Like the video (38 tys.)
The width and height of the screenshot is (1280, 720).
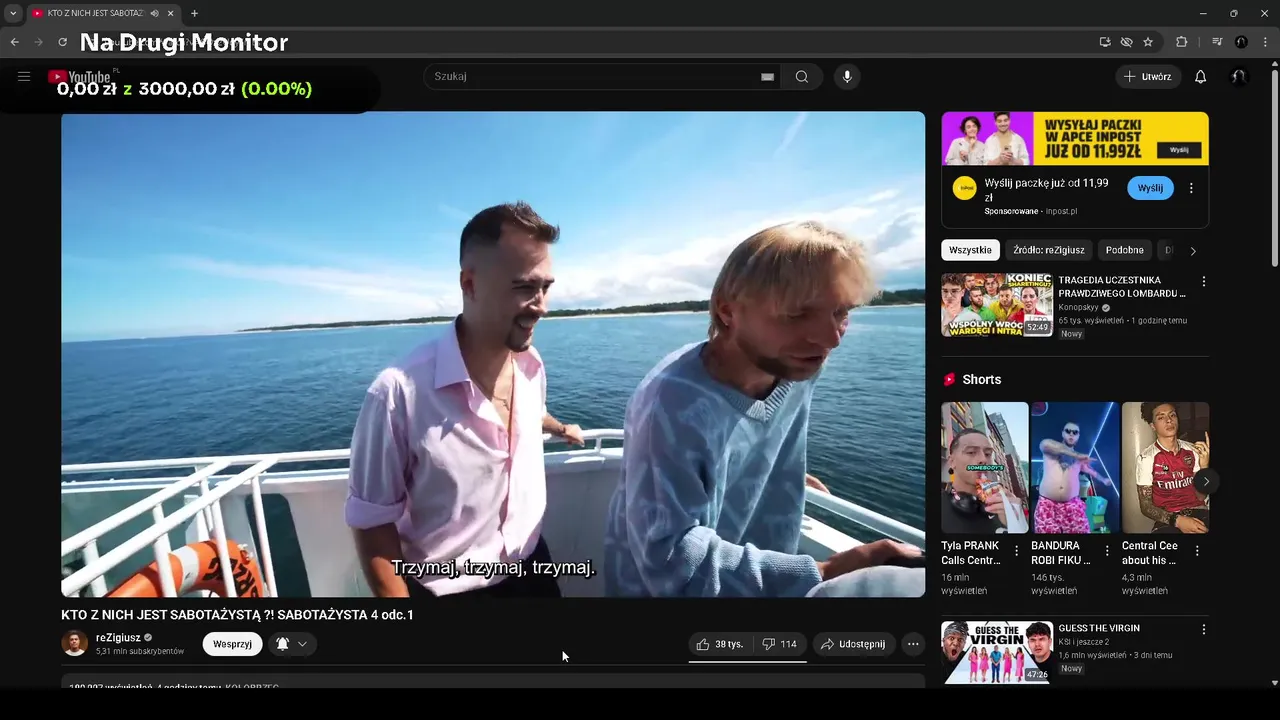tap(720, 644)
